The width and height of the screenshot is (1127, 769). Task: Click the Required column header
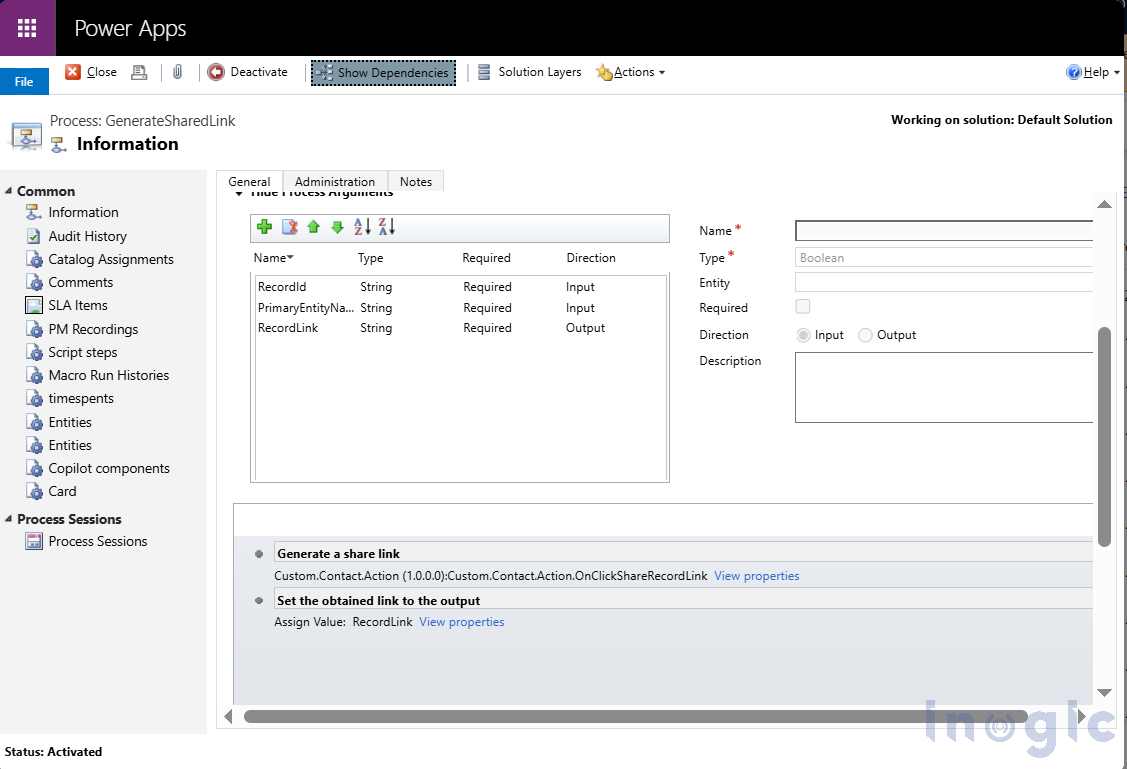click(x=487, y=258)
